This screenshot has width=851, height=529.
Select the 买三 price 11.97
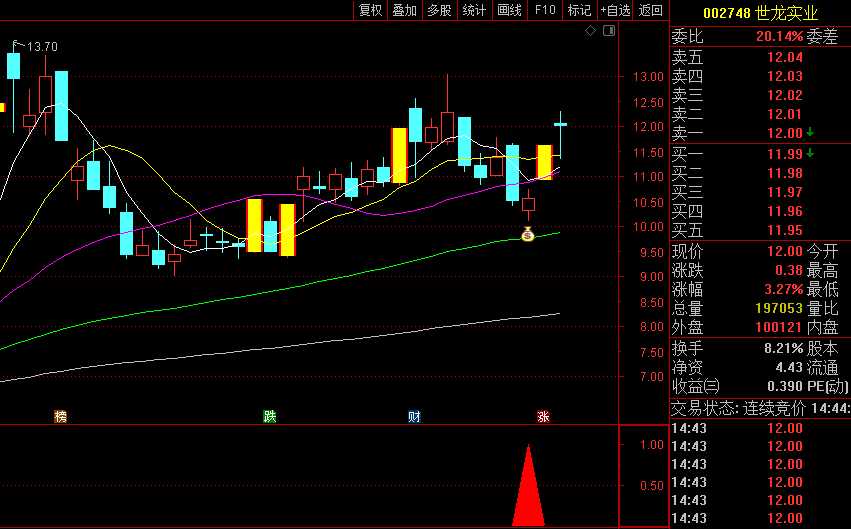pos(785,193)
